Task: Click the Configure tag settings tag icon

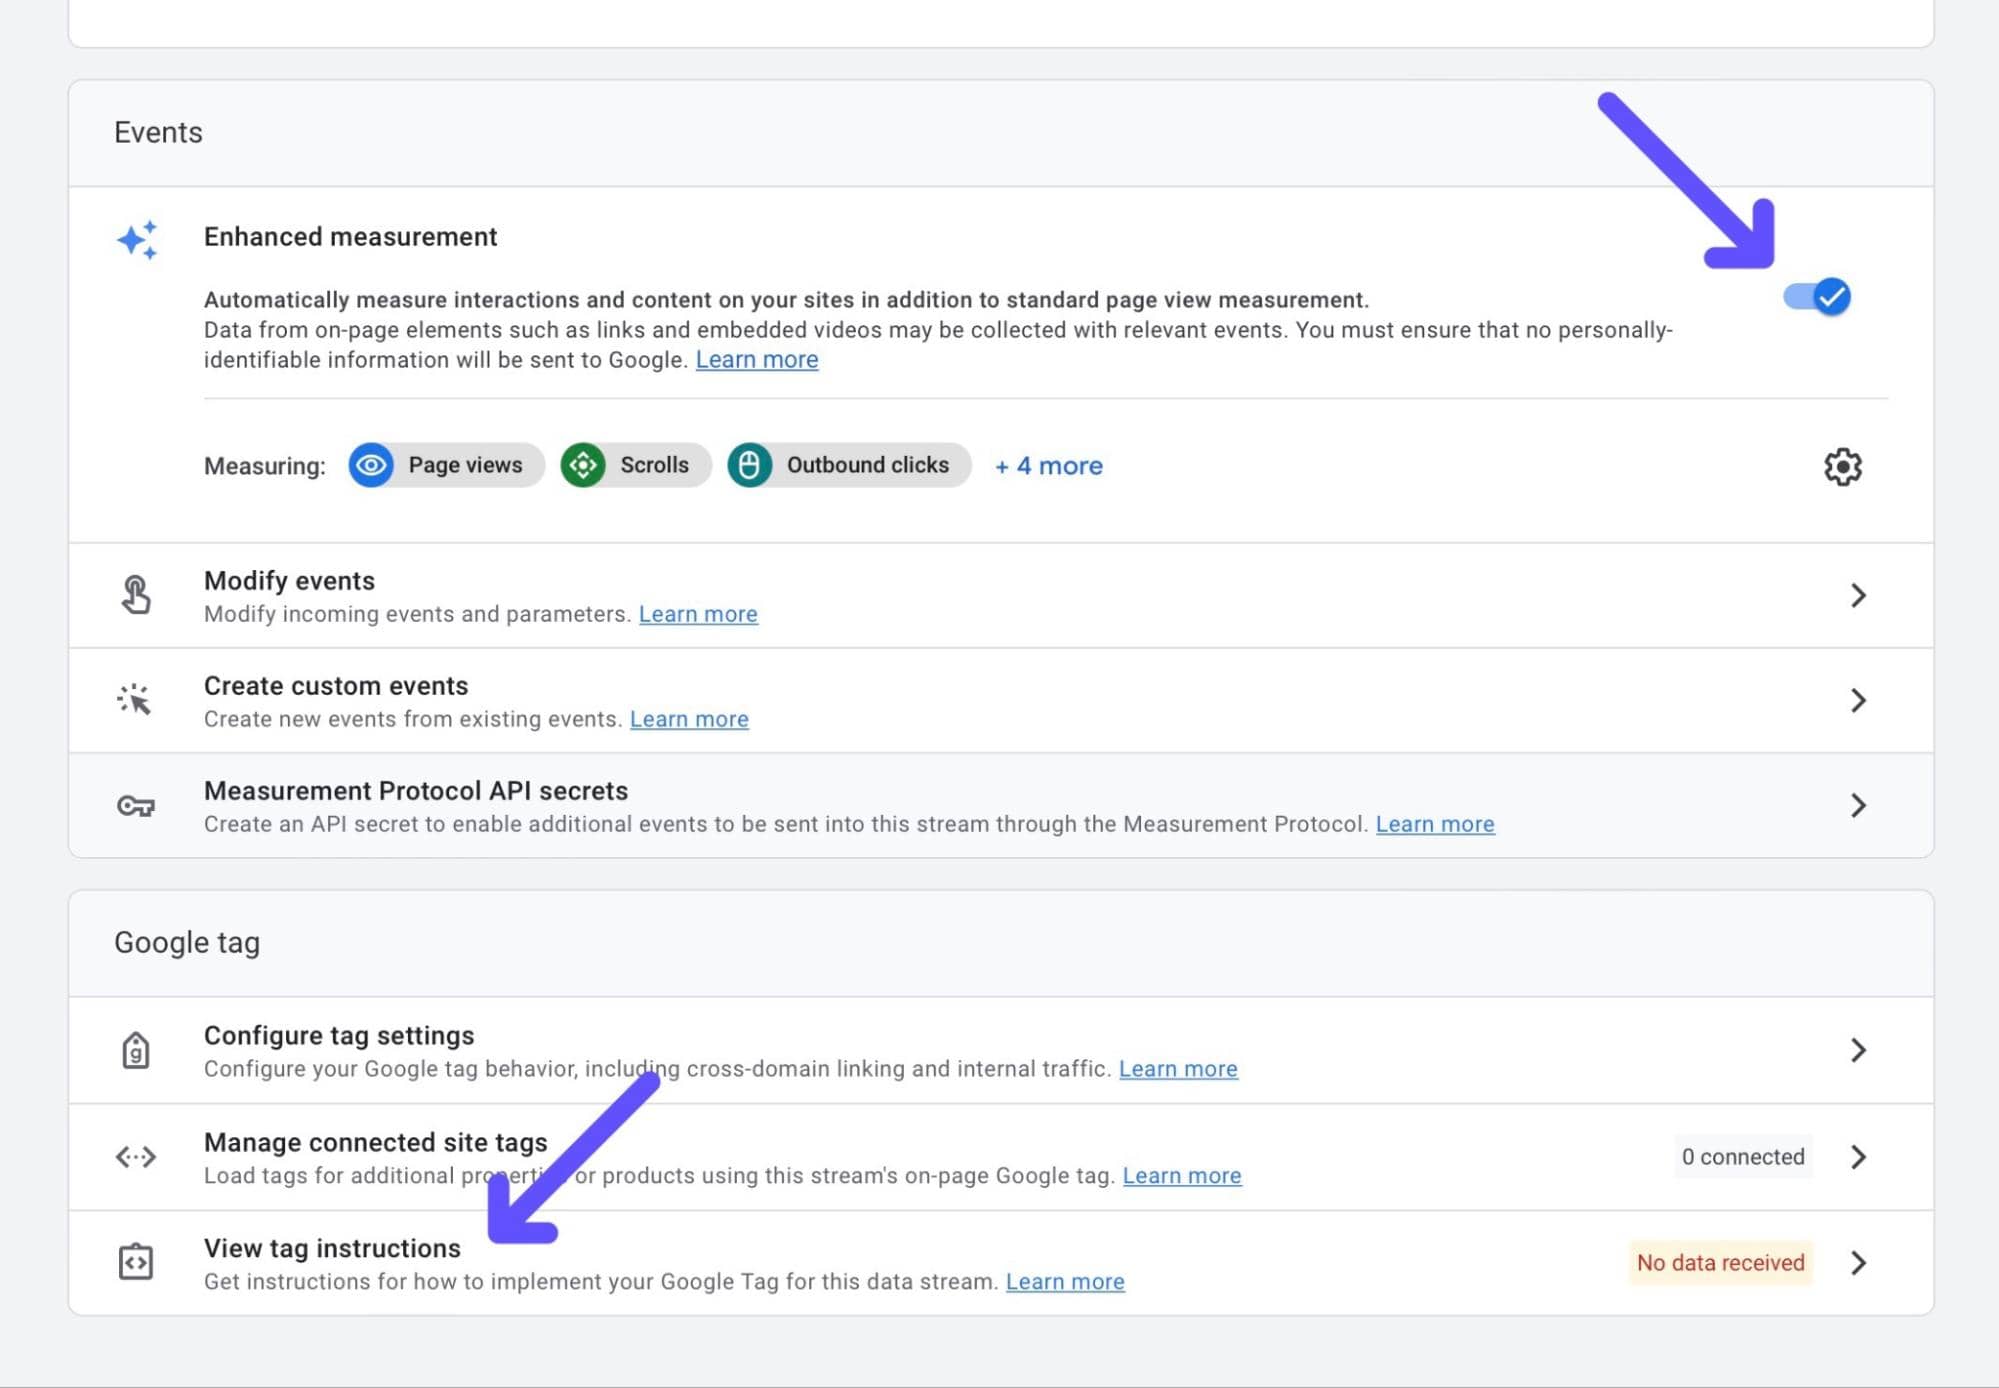Action: [136, 1051]
